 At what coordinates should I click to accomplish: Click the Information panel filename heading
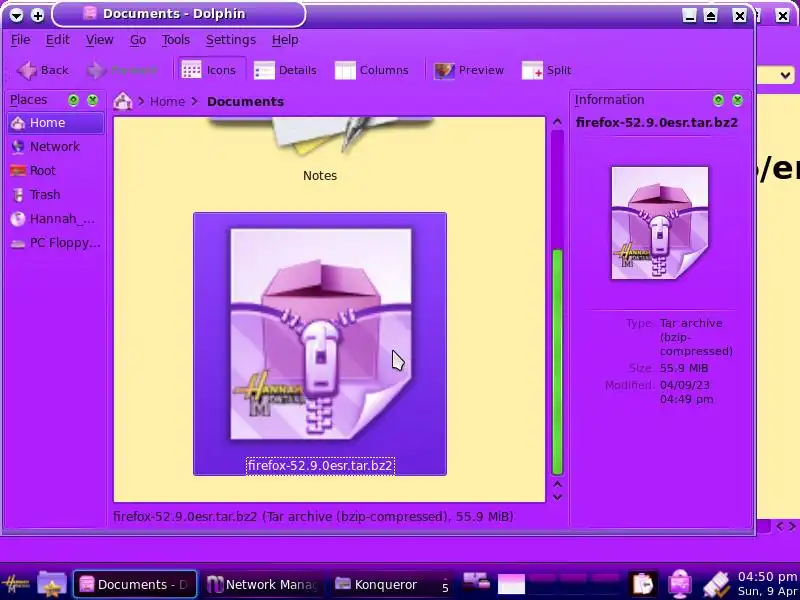657,122
